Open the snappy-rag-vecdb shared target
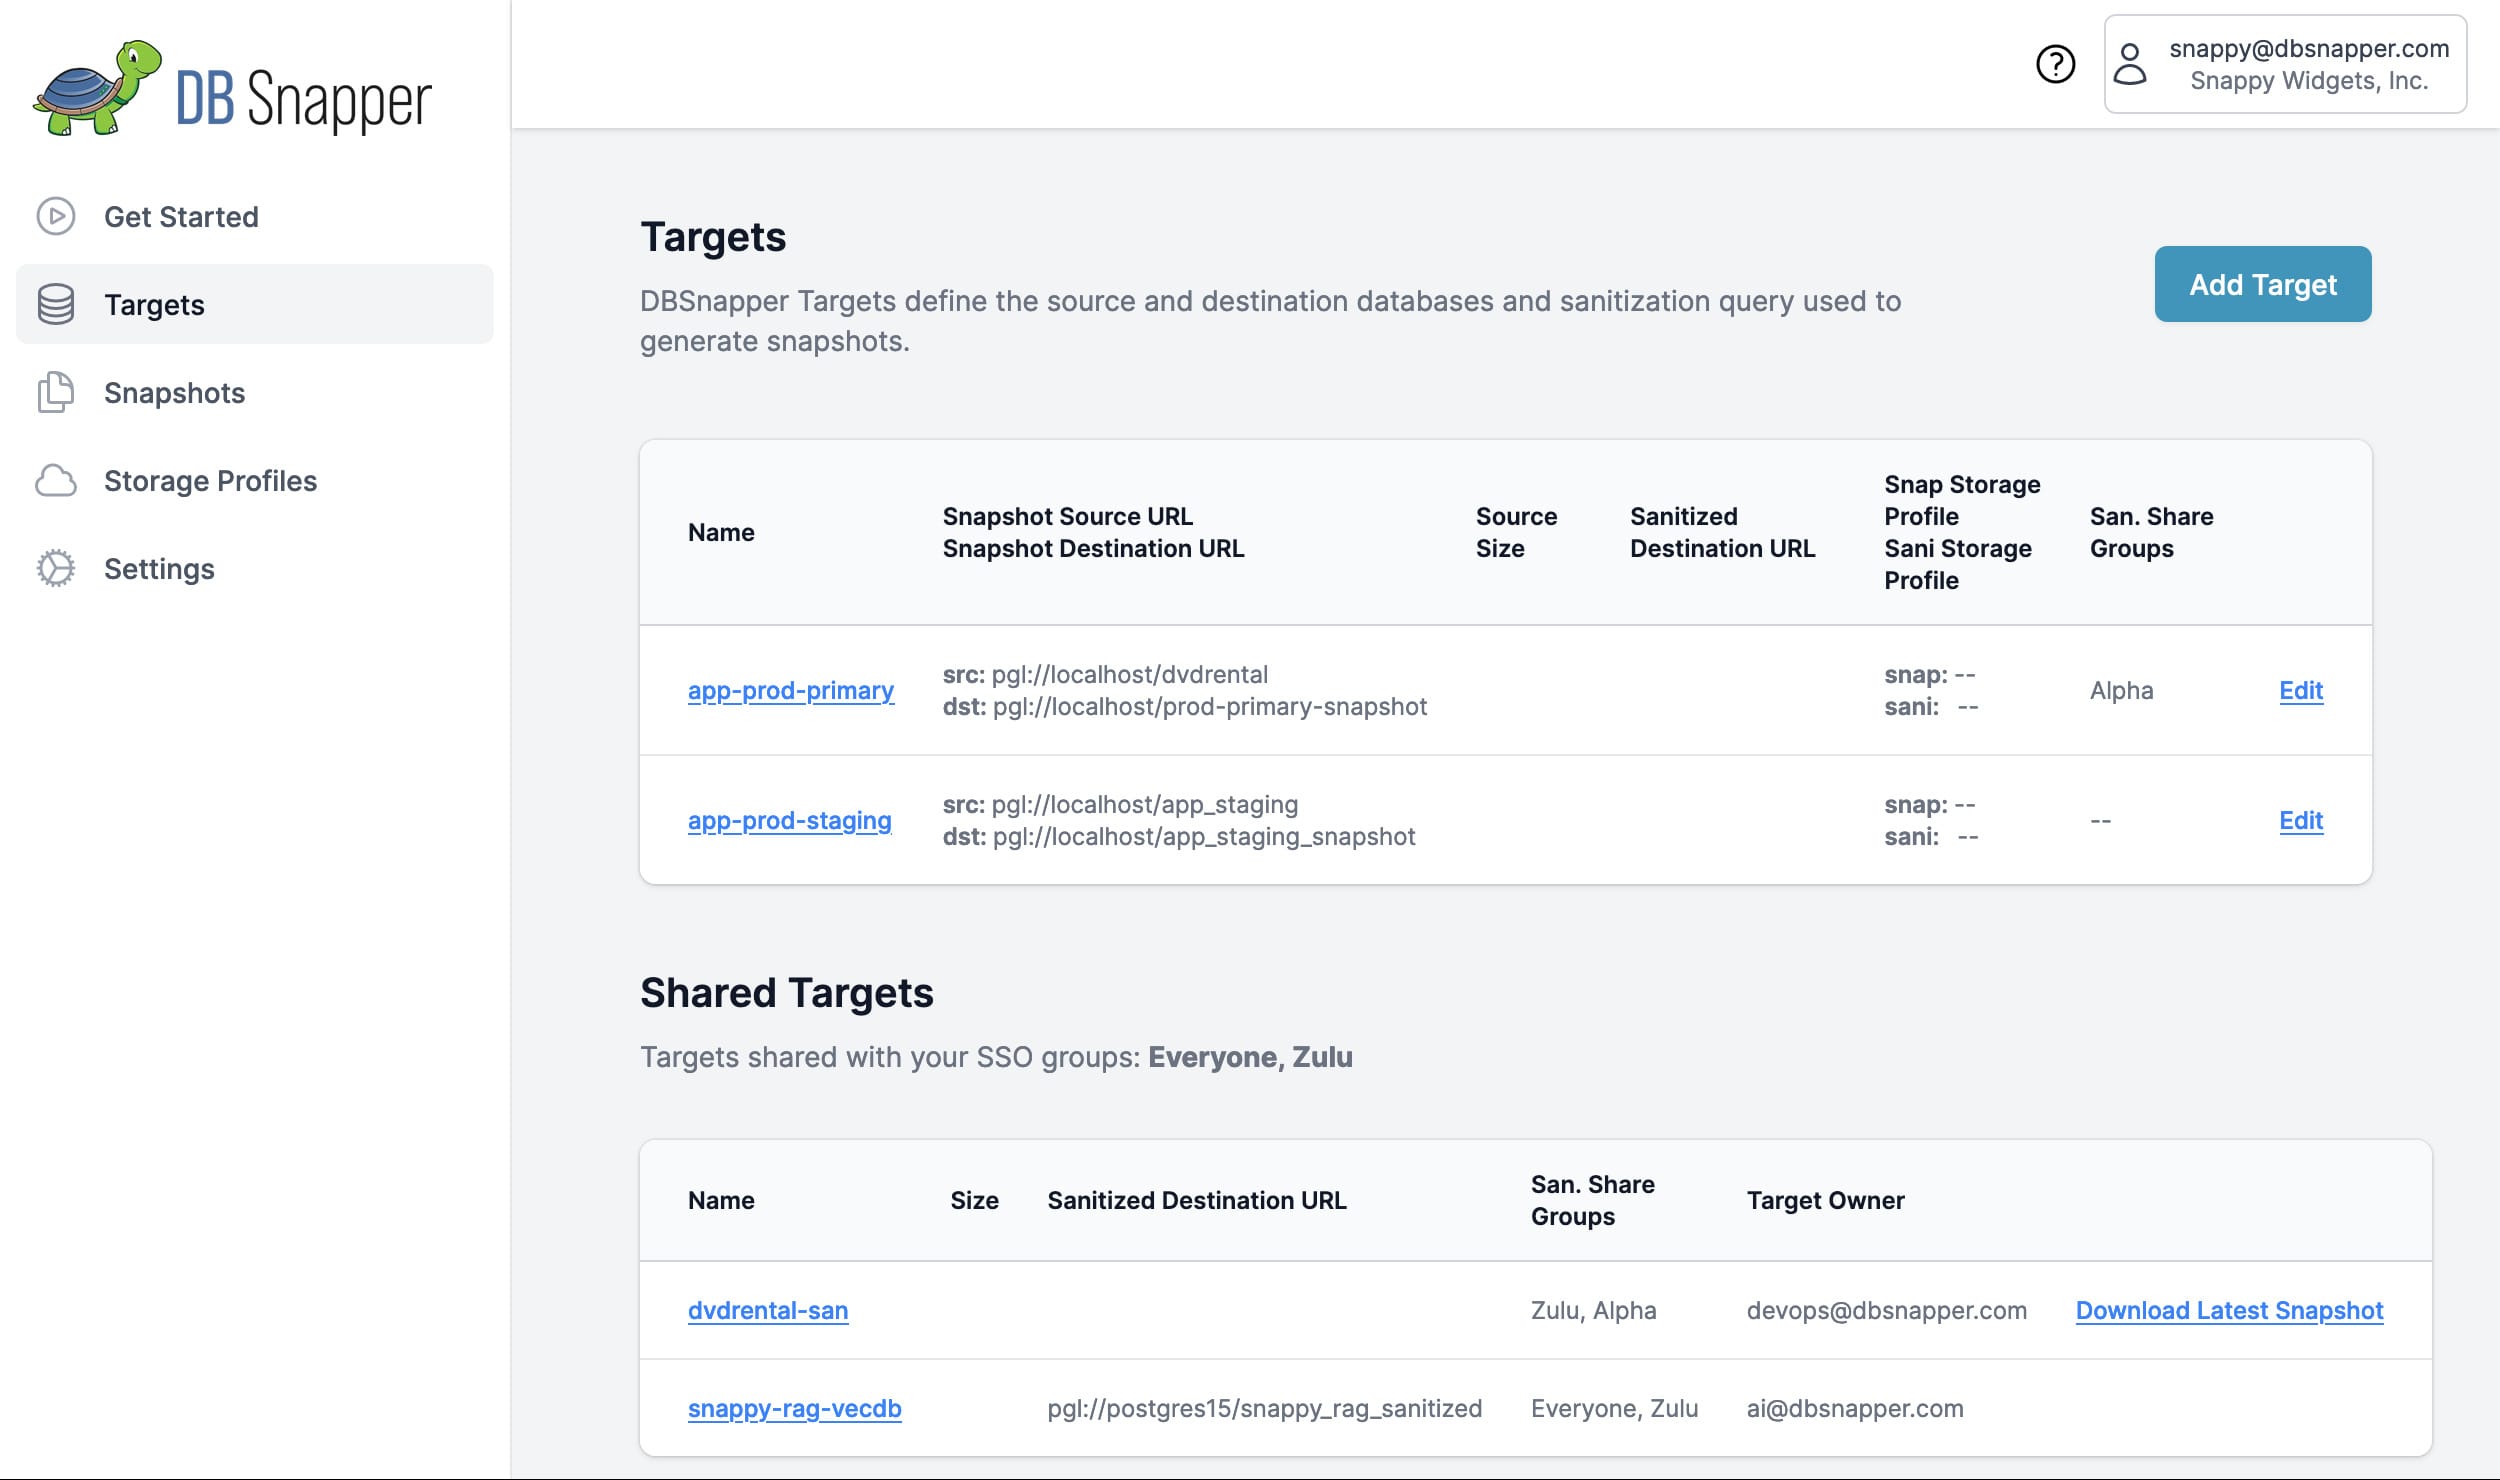Screen dimensions: 2500x1480 pos(795,1408)
